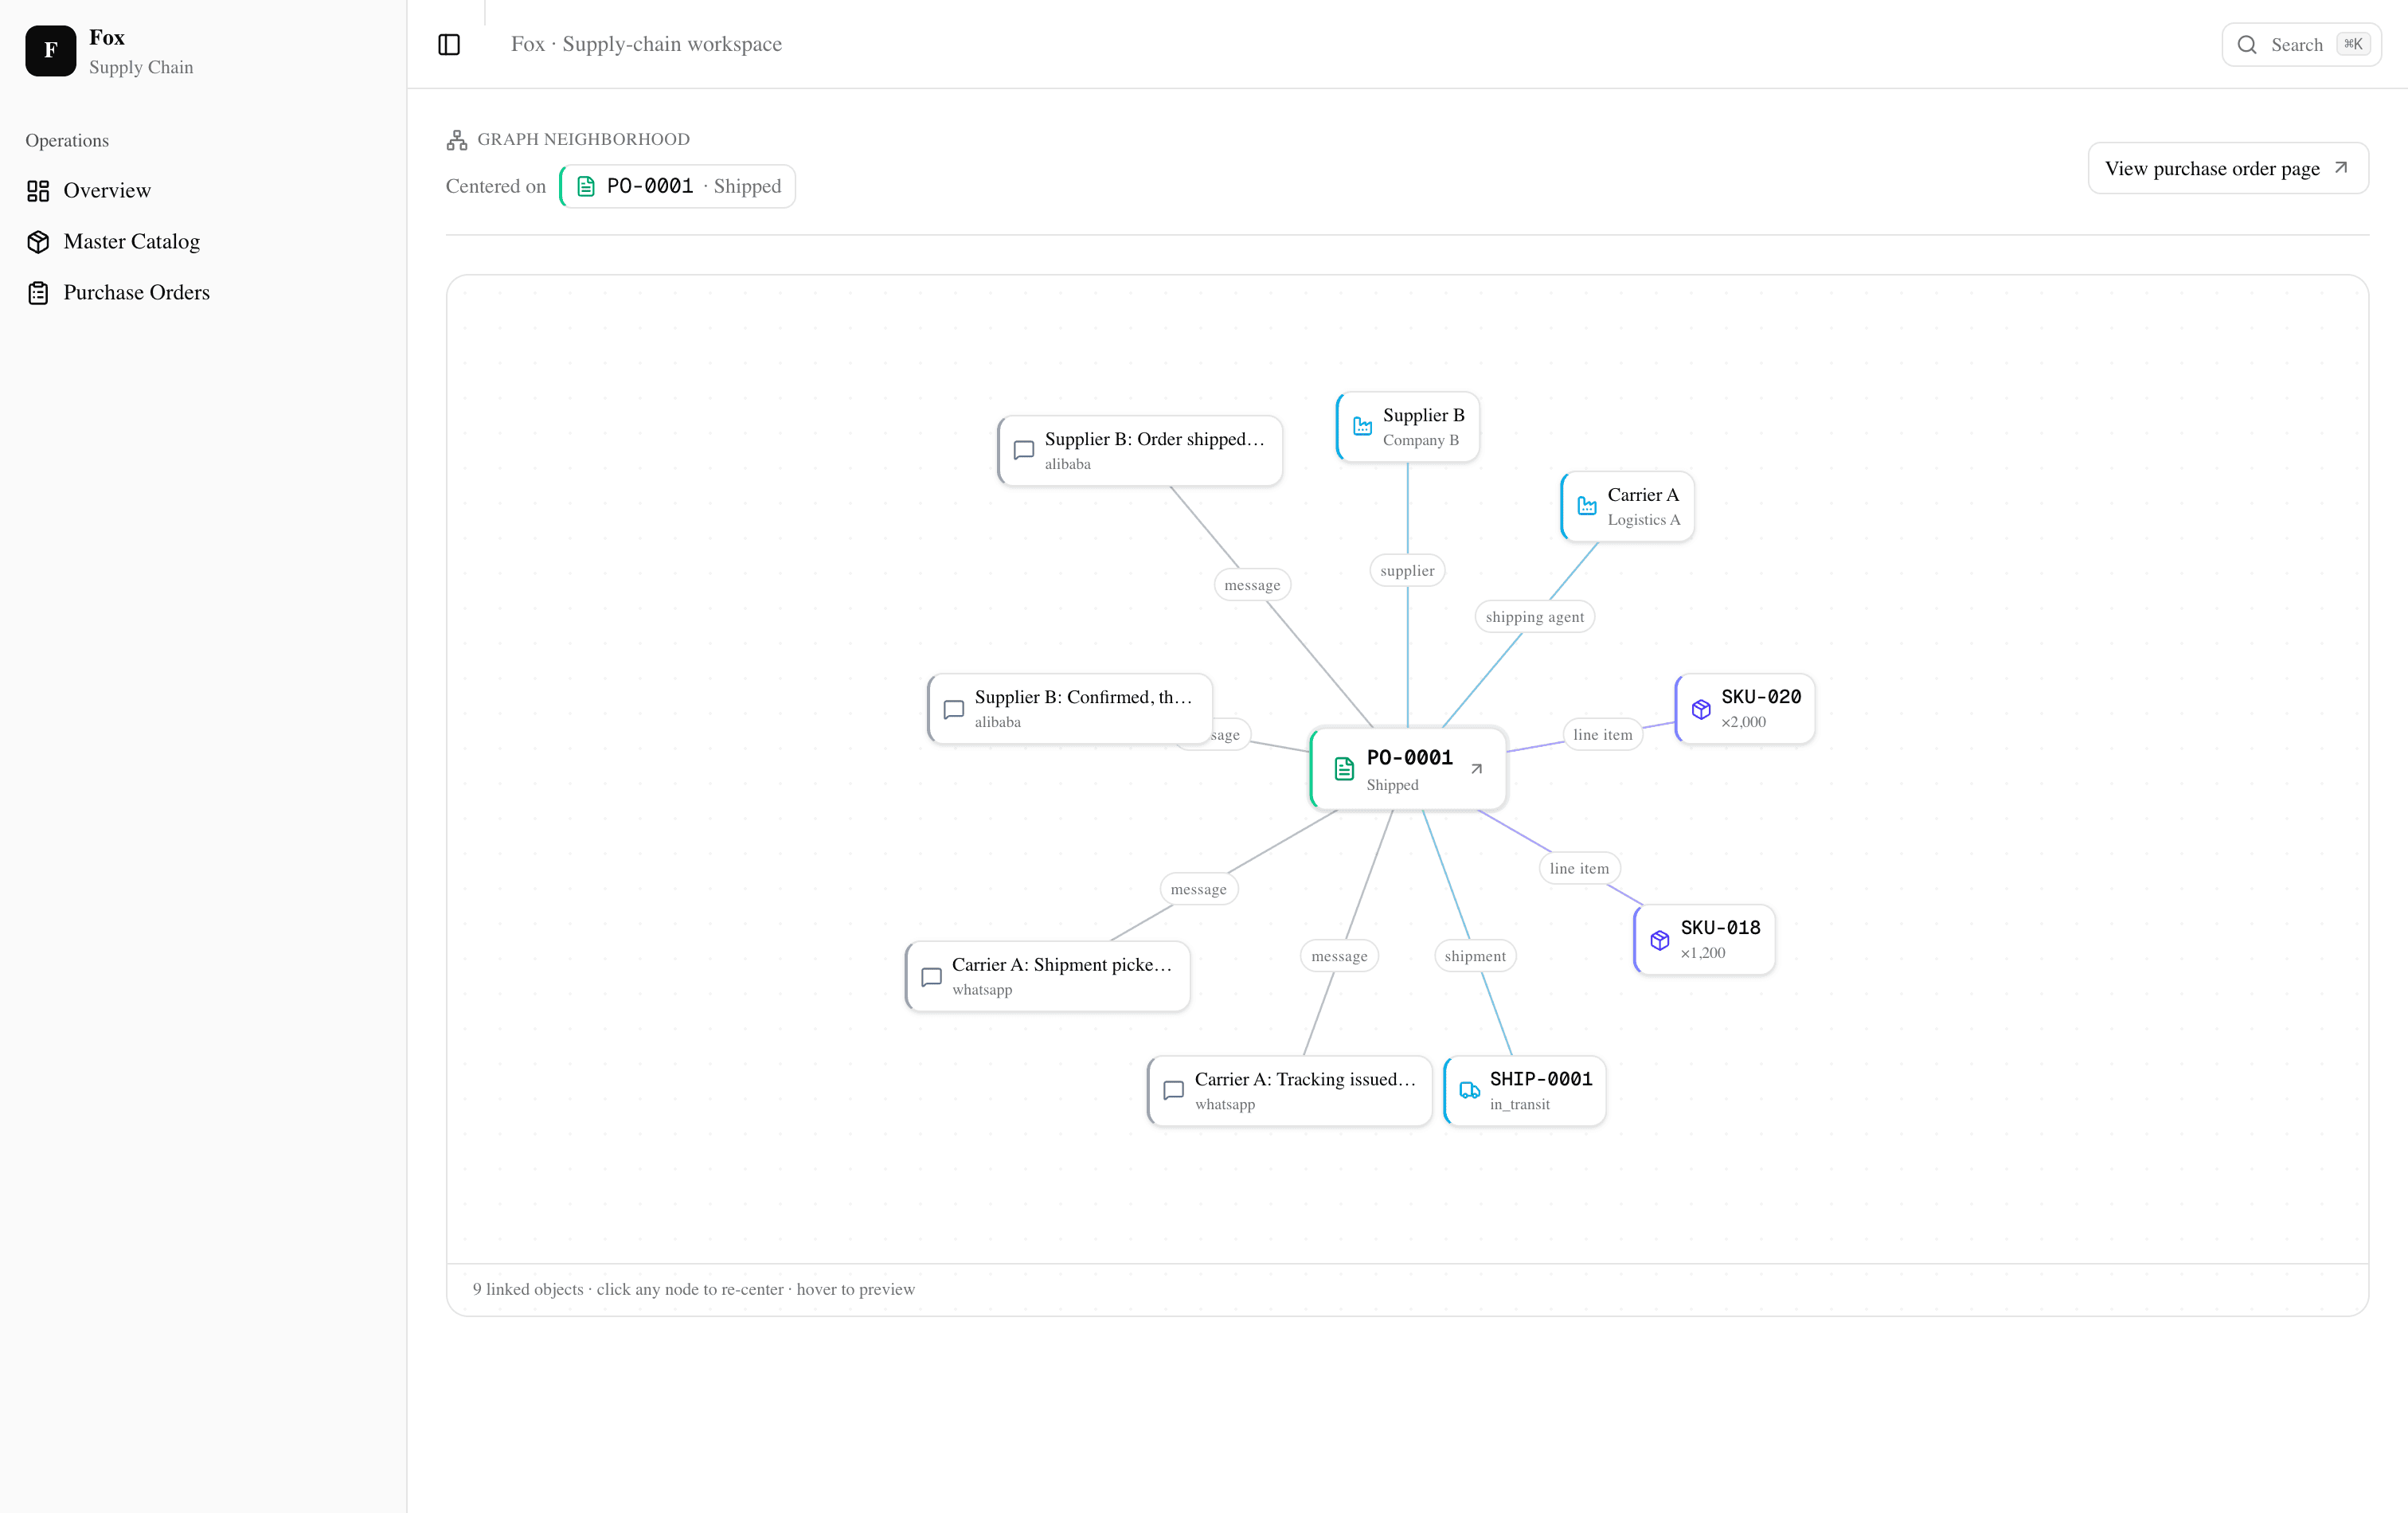Image resolution: width=2408 pixels, height=1513 pixels.
Task: Click the Fox workspace logo
Action: click(x=50, y=50)
